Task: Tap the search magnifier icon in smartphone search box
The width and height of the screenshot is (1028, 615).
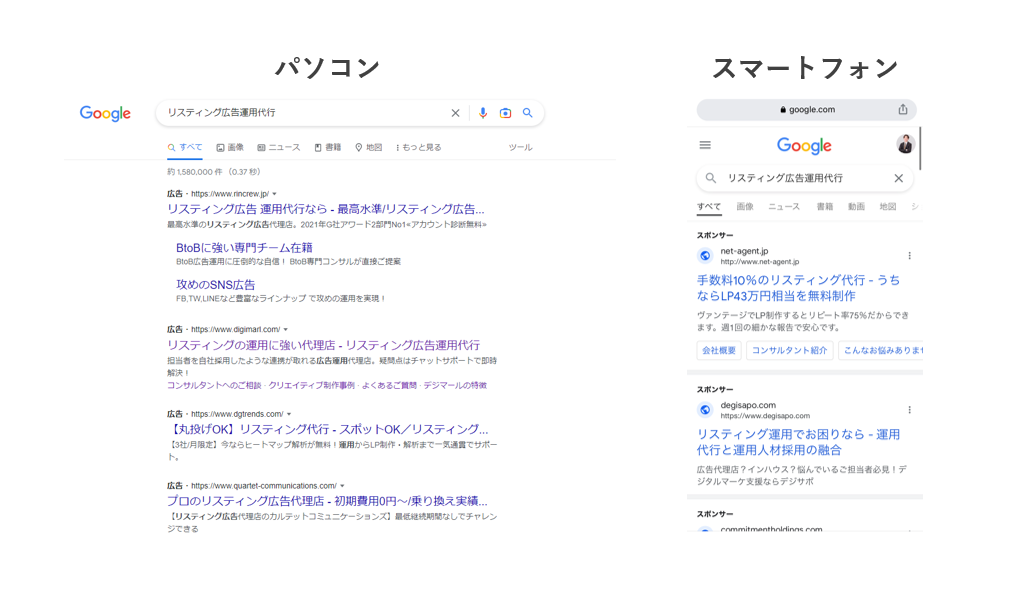Action: pos(711,178)
